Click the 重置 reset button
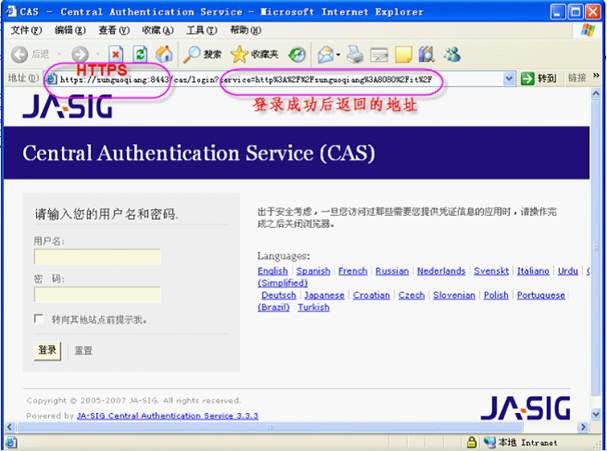 click(83, 351)
